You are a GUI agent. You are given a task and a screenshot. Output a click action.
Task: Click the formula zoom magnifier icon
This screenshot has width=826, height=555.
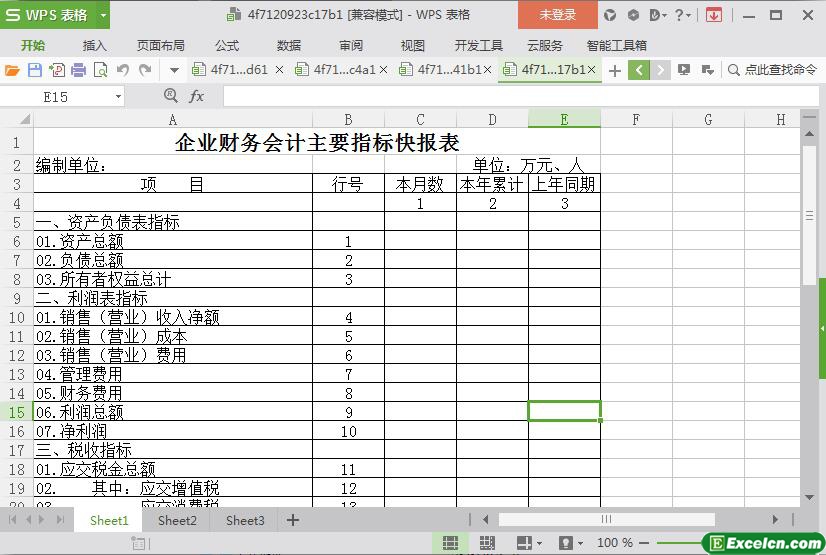coord(170,95)
